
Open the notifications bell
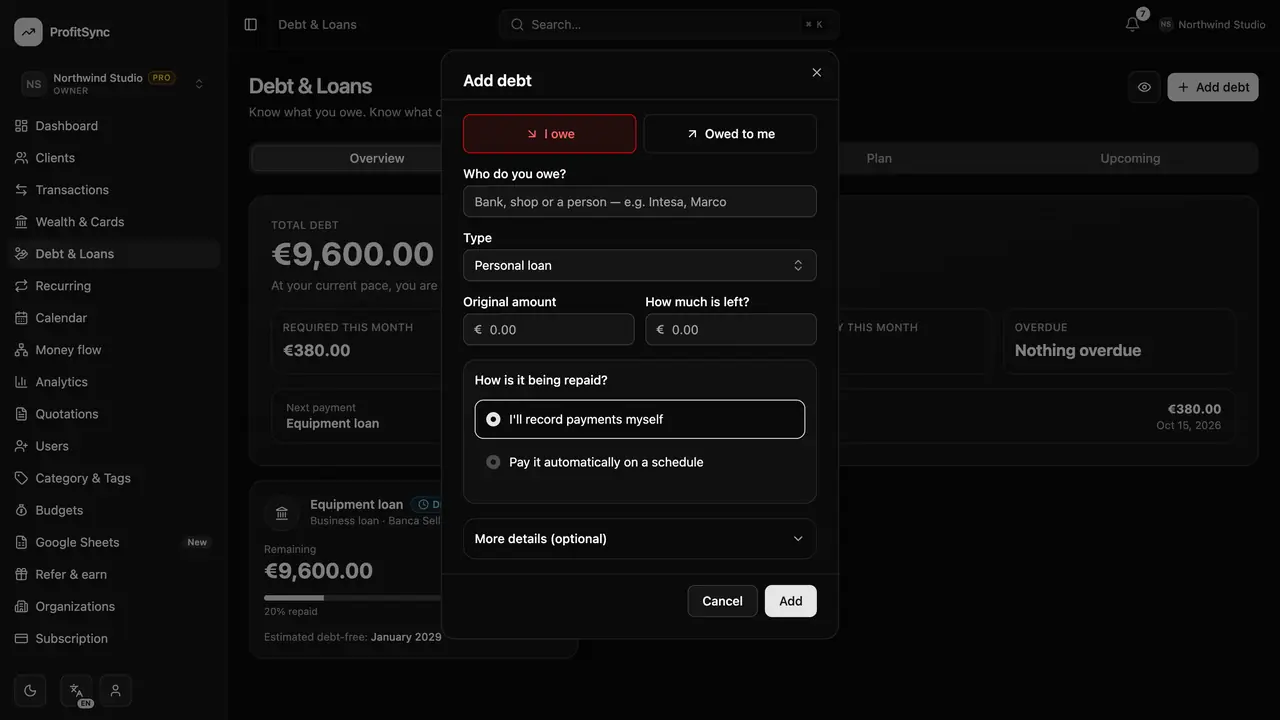click(x=1132, y=24)
